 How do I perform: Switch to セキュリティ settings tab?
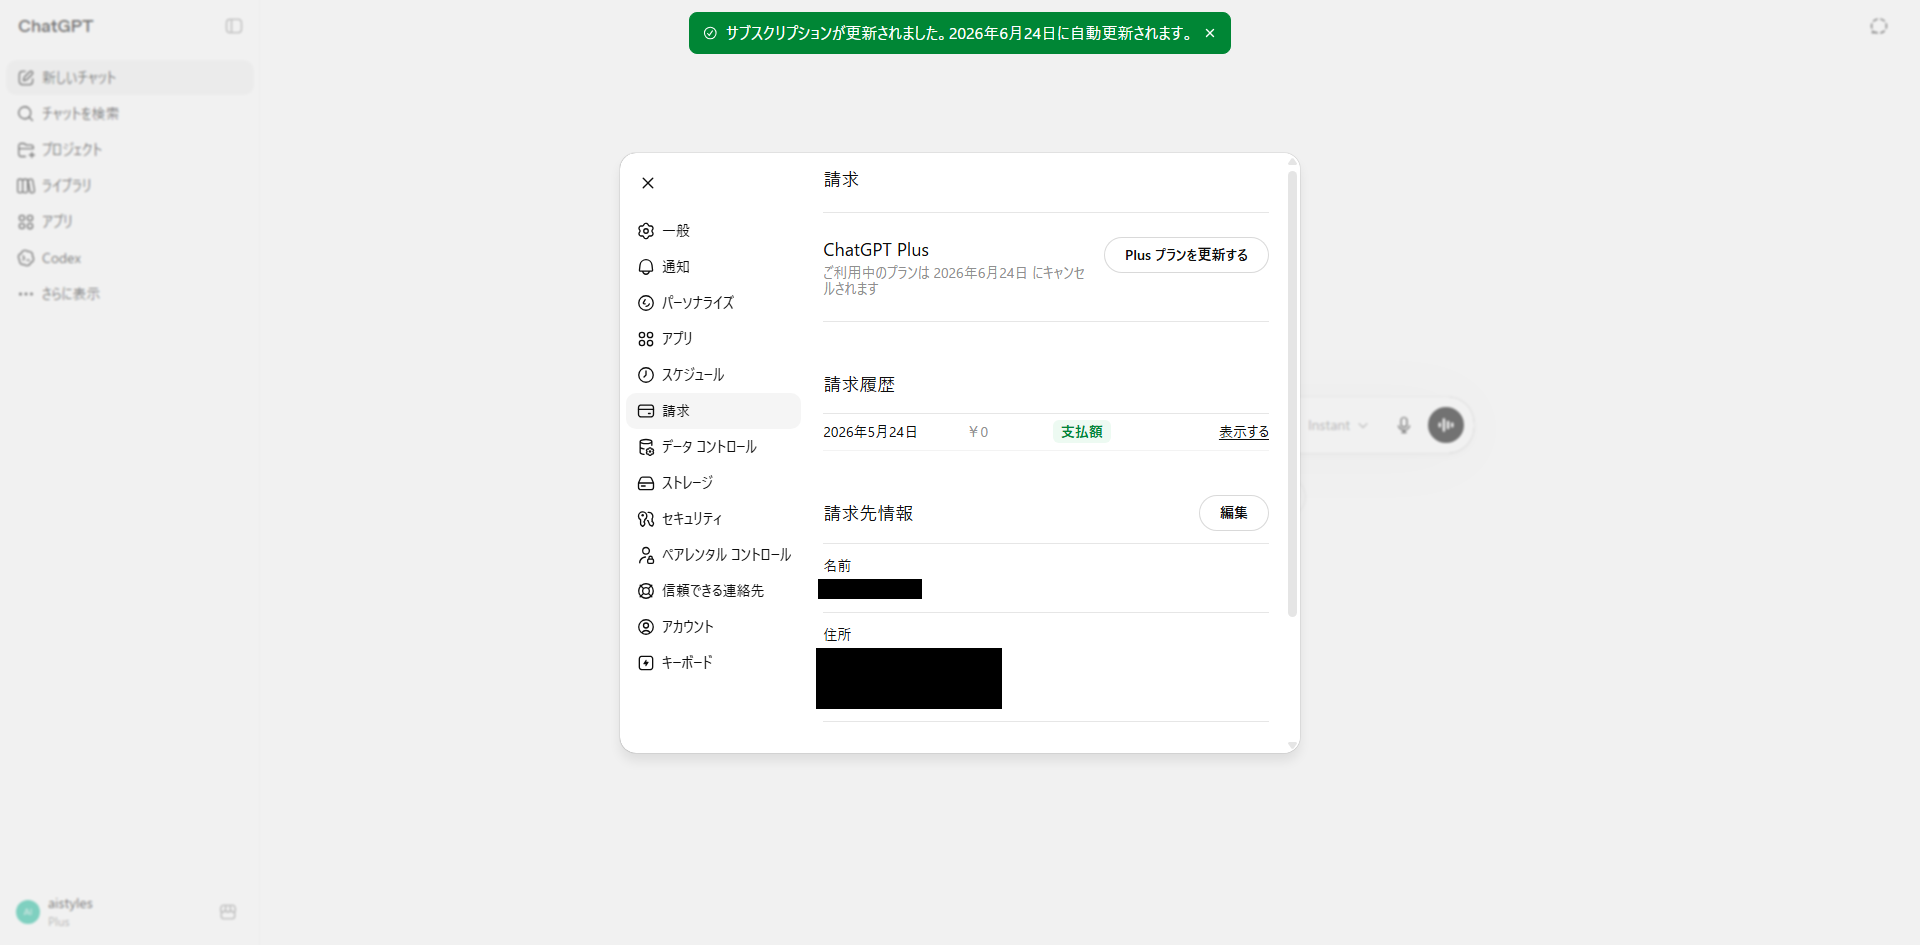tap(713, 519)
